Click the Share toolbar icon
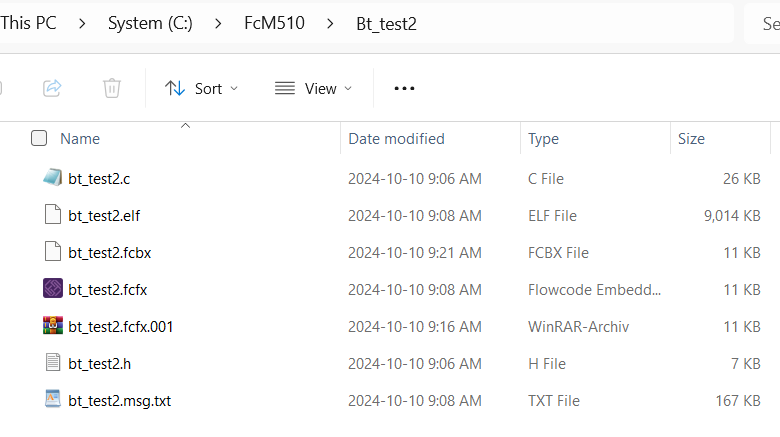 52,88
